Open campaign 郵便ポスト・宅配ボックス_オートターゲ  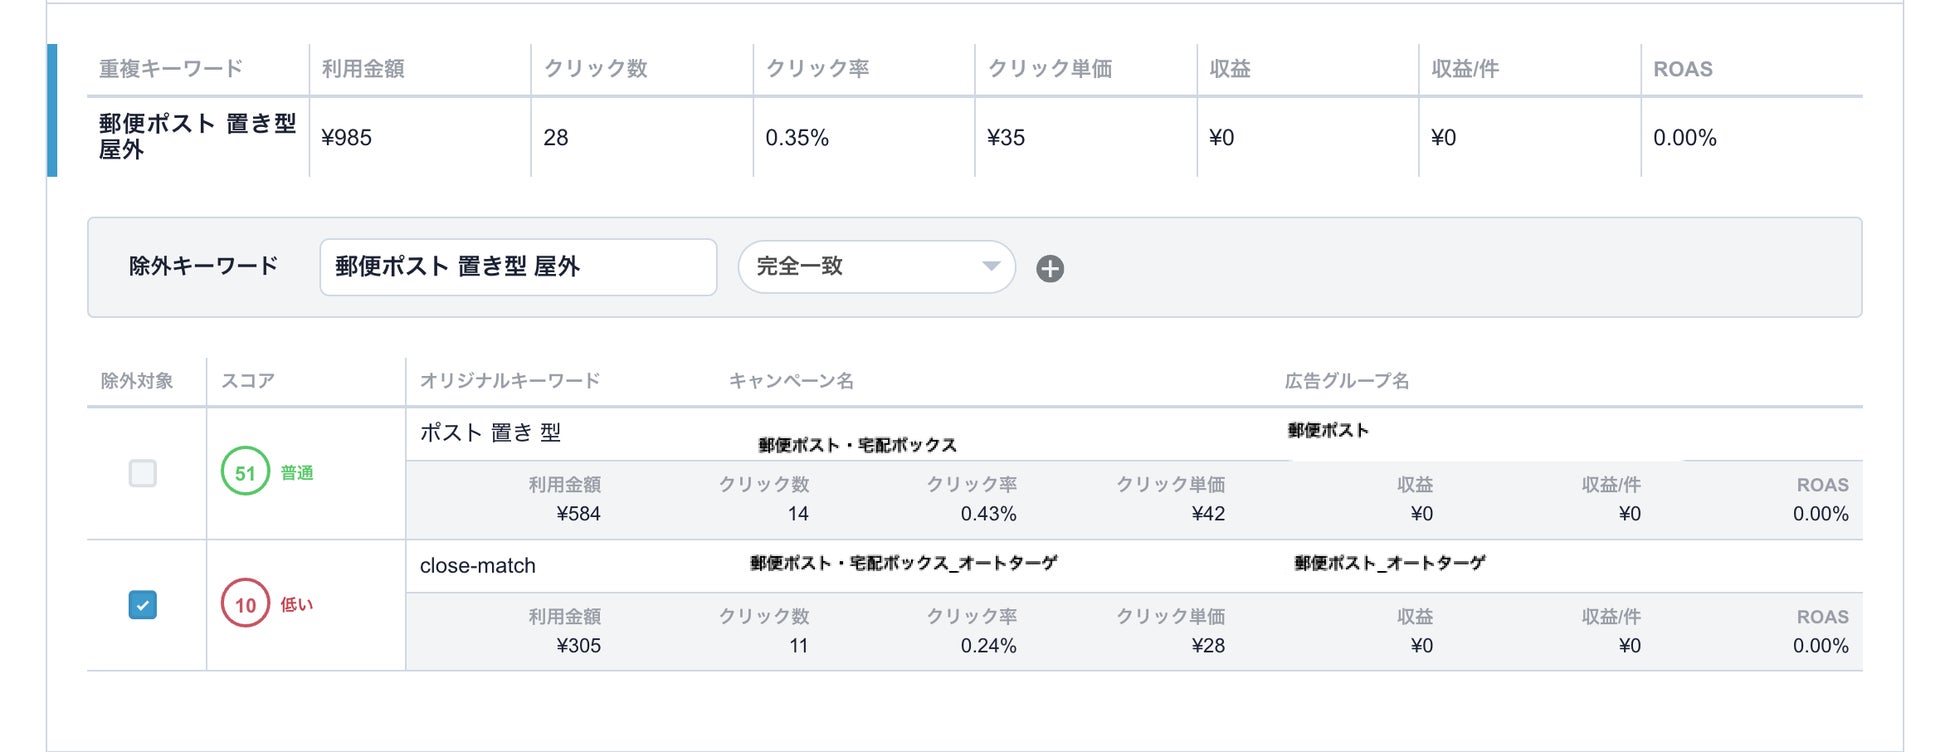click(903, 563)
